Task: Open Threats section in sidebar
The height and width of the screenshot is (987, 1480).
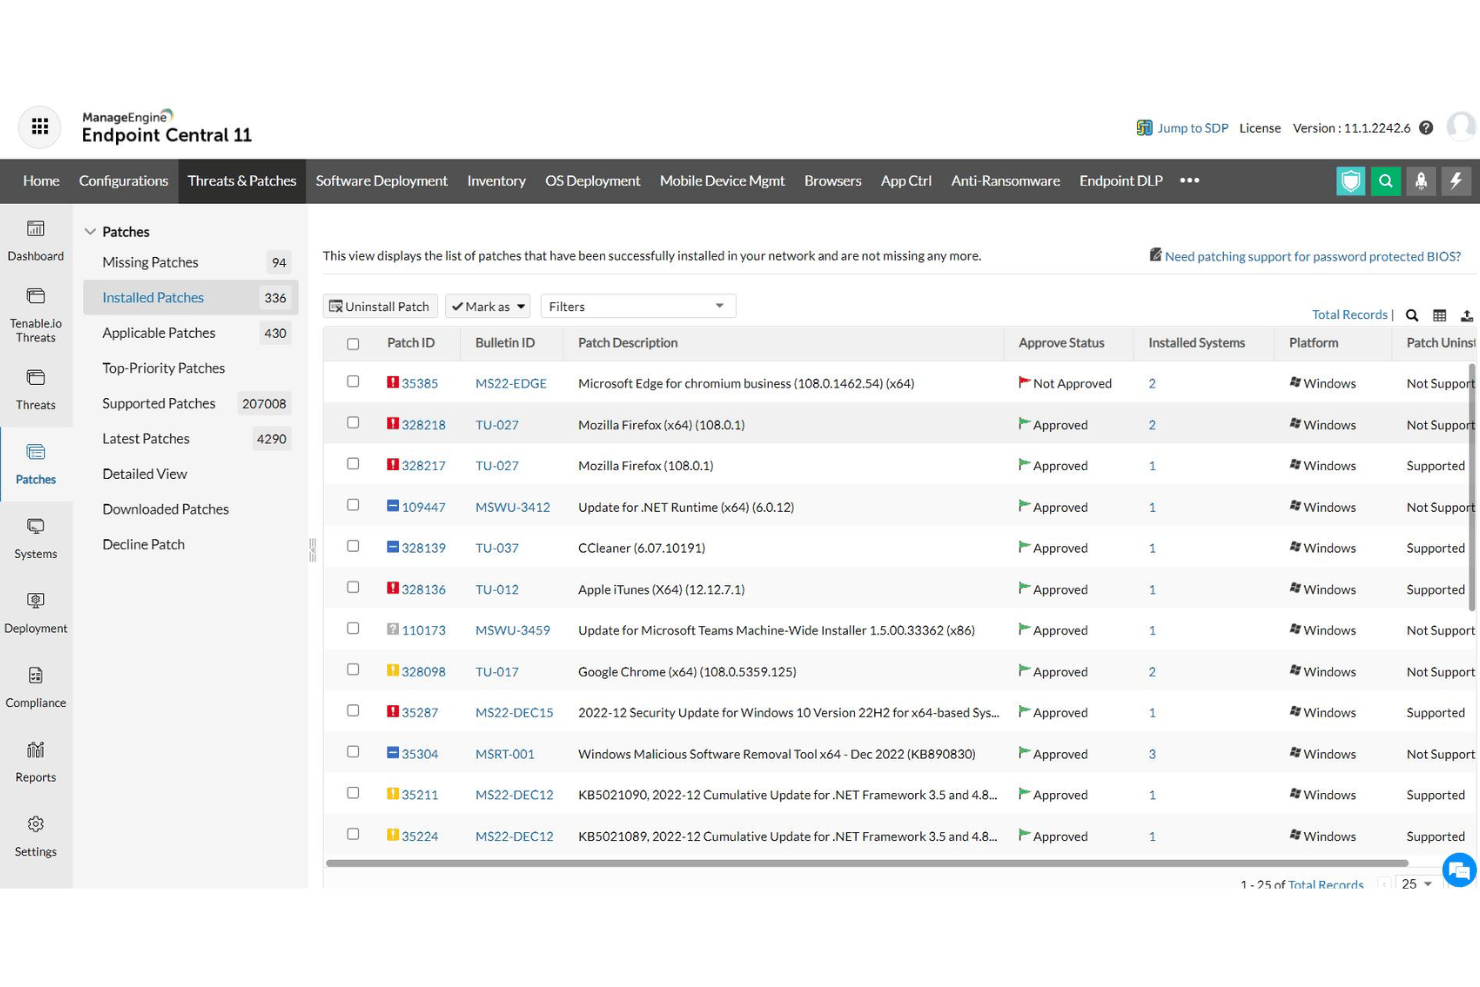Action: (36, 390)
